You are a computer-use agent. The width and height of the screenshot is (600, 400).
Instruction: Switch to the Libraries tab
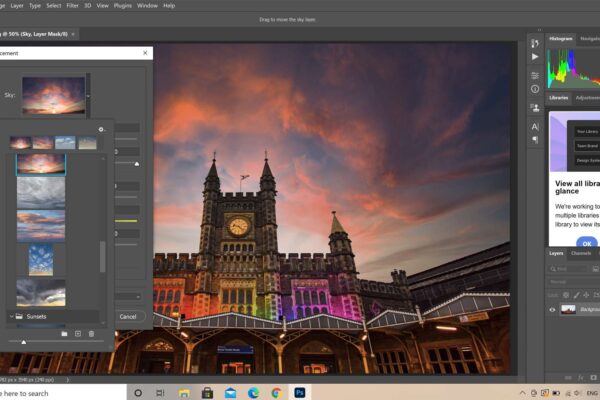point(559,98)
